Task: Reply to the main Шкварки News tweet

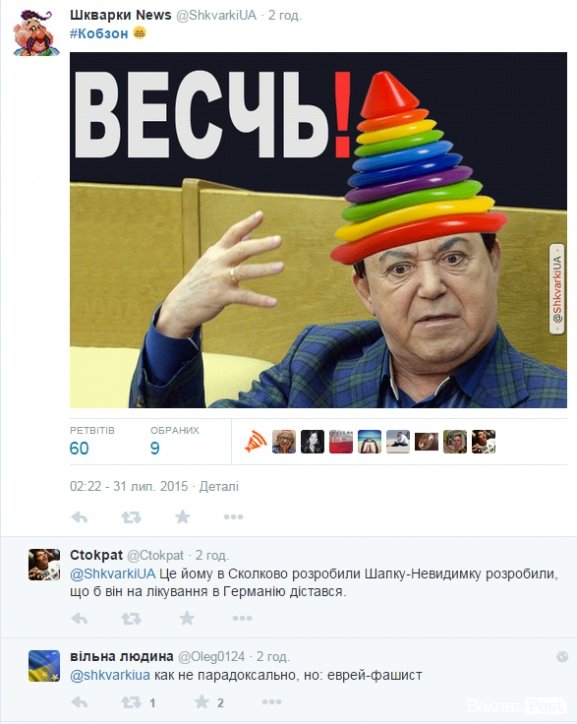Action: click(79, 517)
